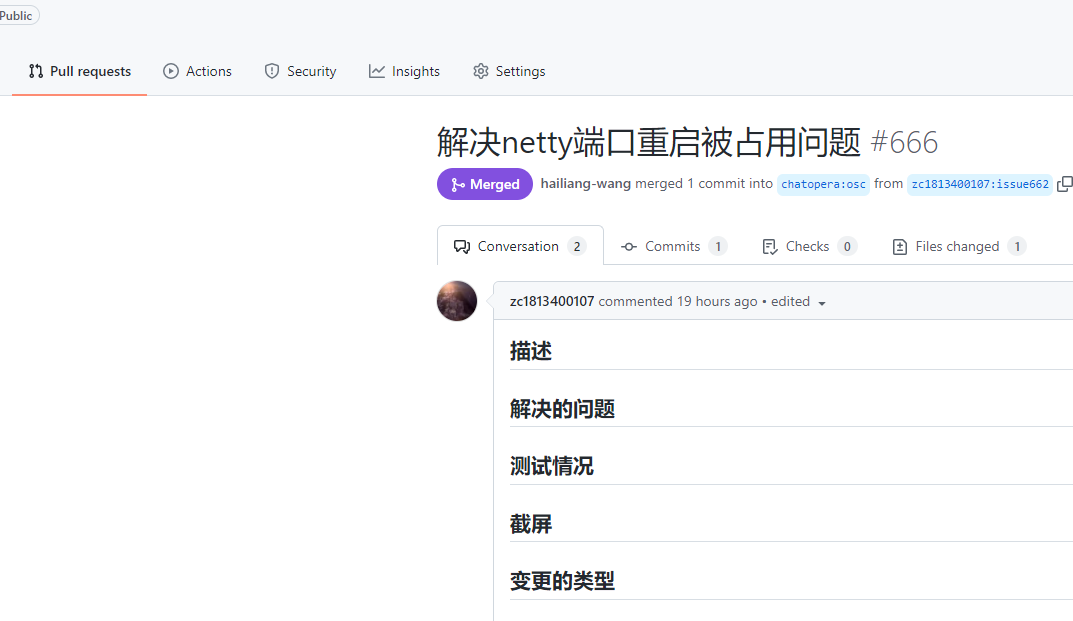Click the '截屏' heading

tap(530, 524)
